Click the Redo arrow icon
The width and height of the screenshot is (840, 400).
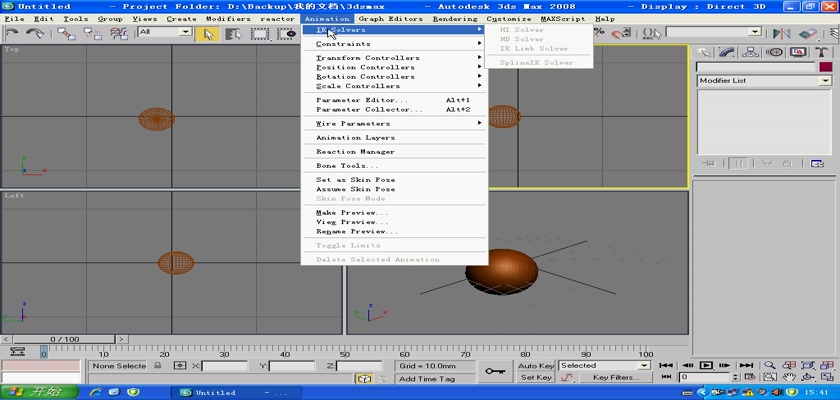click(x=35, y=34)
